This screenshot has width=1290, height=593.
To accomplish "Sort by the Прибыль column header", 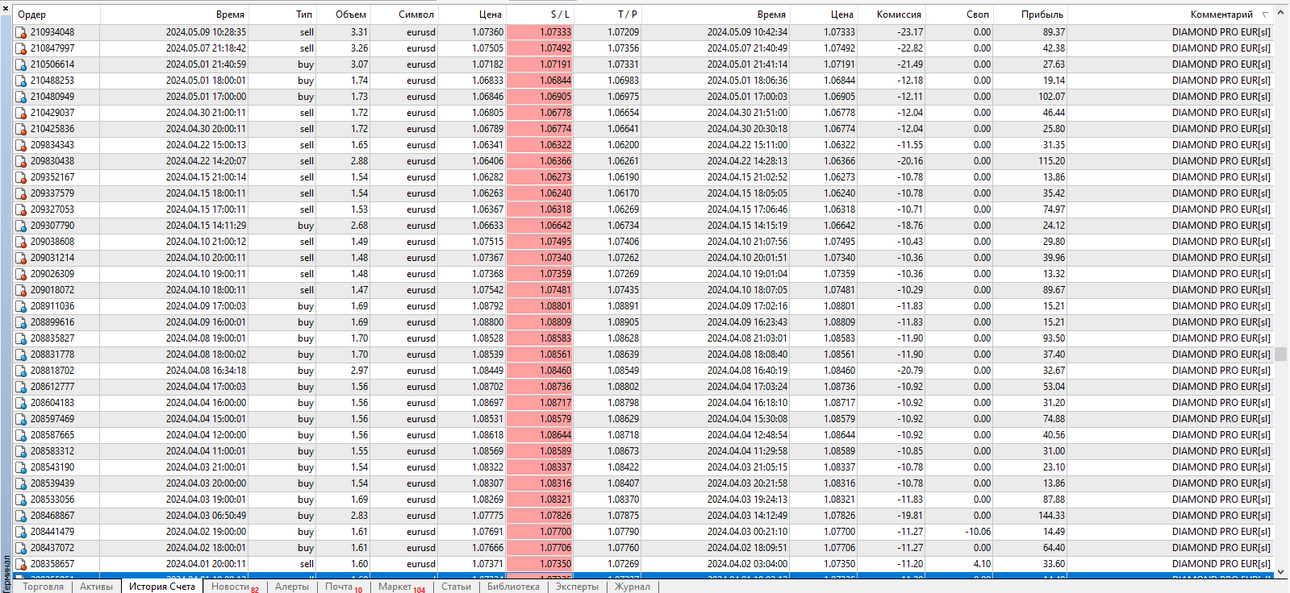I will pyautogui.click(x=1030, y=15).
